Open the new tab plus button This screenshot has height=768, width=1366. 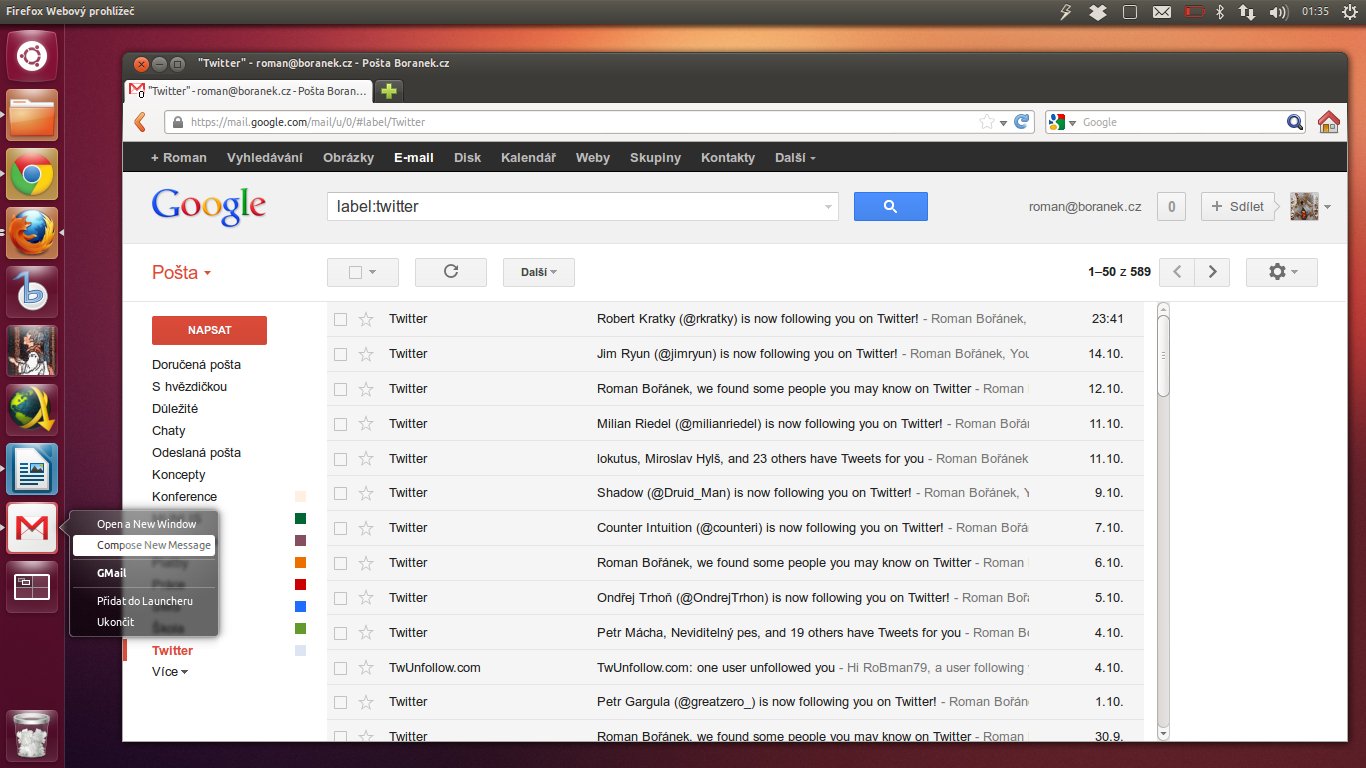point(388,91)
